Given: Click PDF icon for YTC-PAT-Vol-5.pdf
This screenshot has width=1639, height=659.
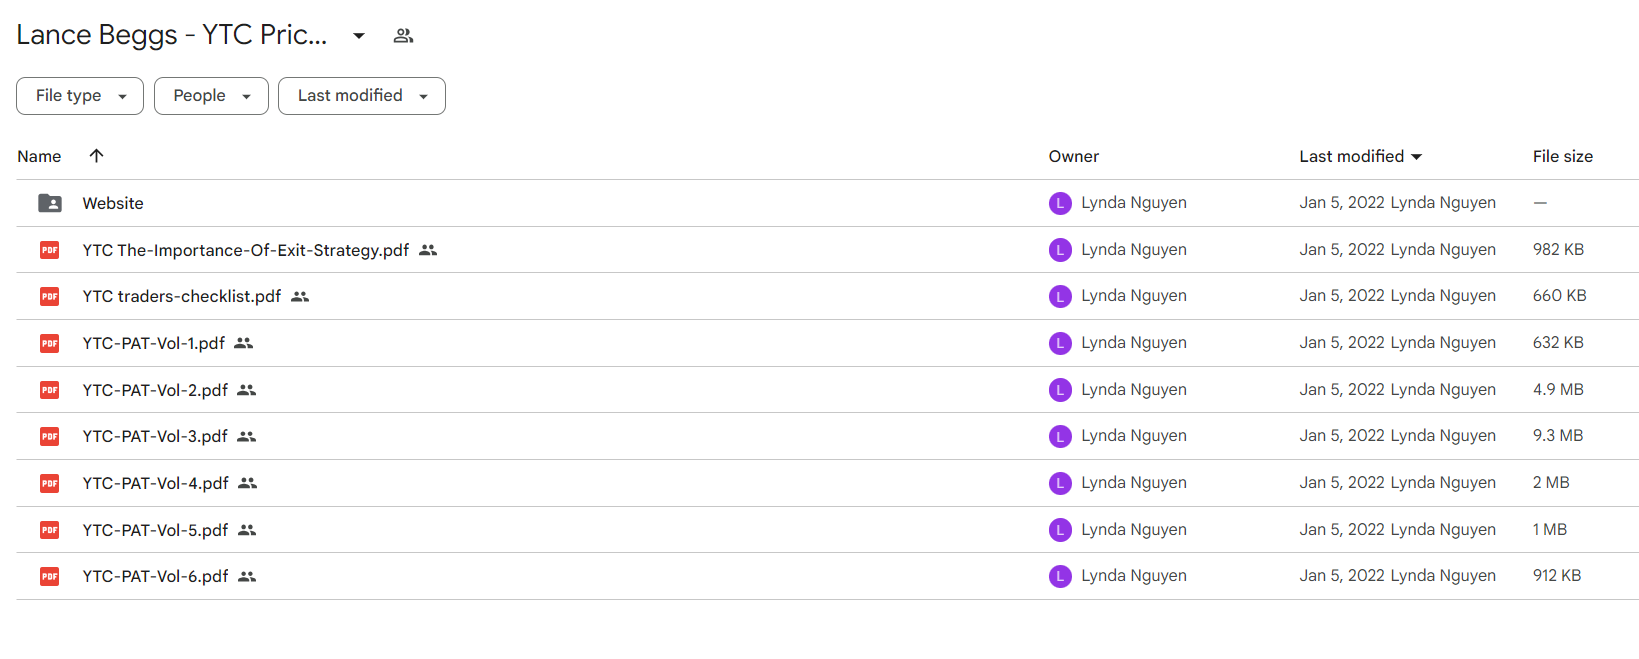Looking at the screenshot, I should pos(50,530).
